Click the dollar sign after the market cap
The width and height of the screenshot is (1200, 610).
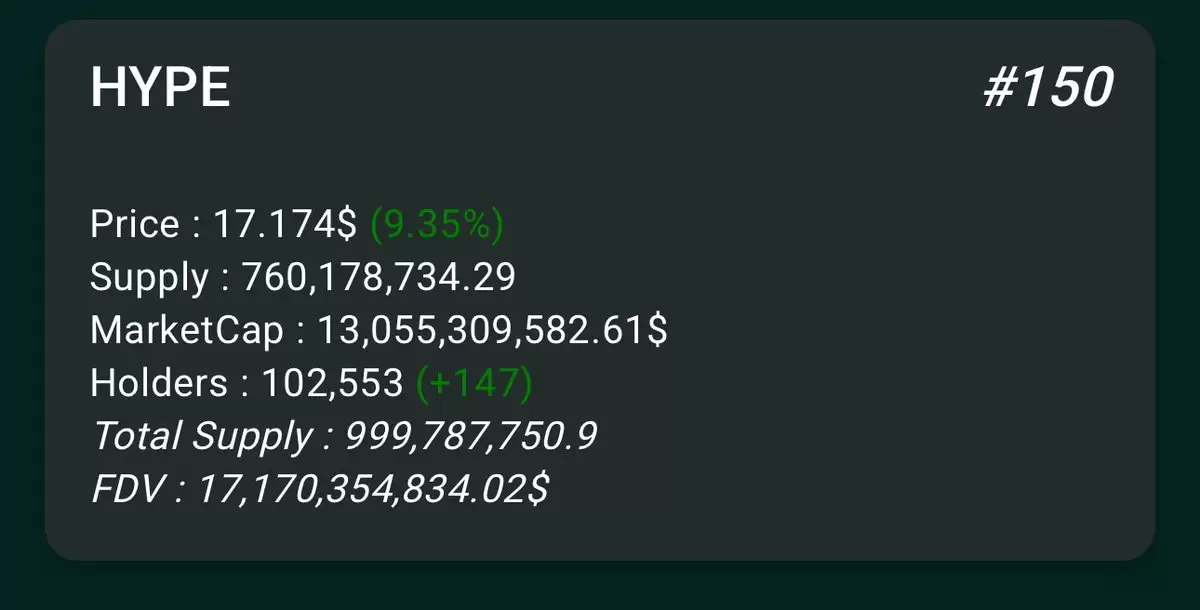point(657,331)
